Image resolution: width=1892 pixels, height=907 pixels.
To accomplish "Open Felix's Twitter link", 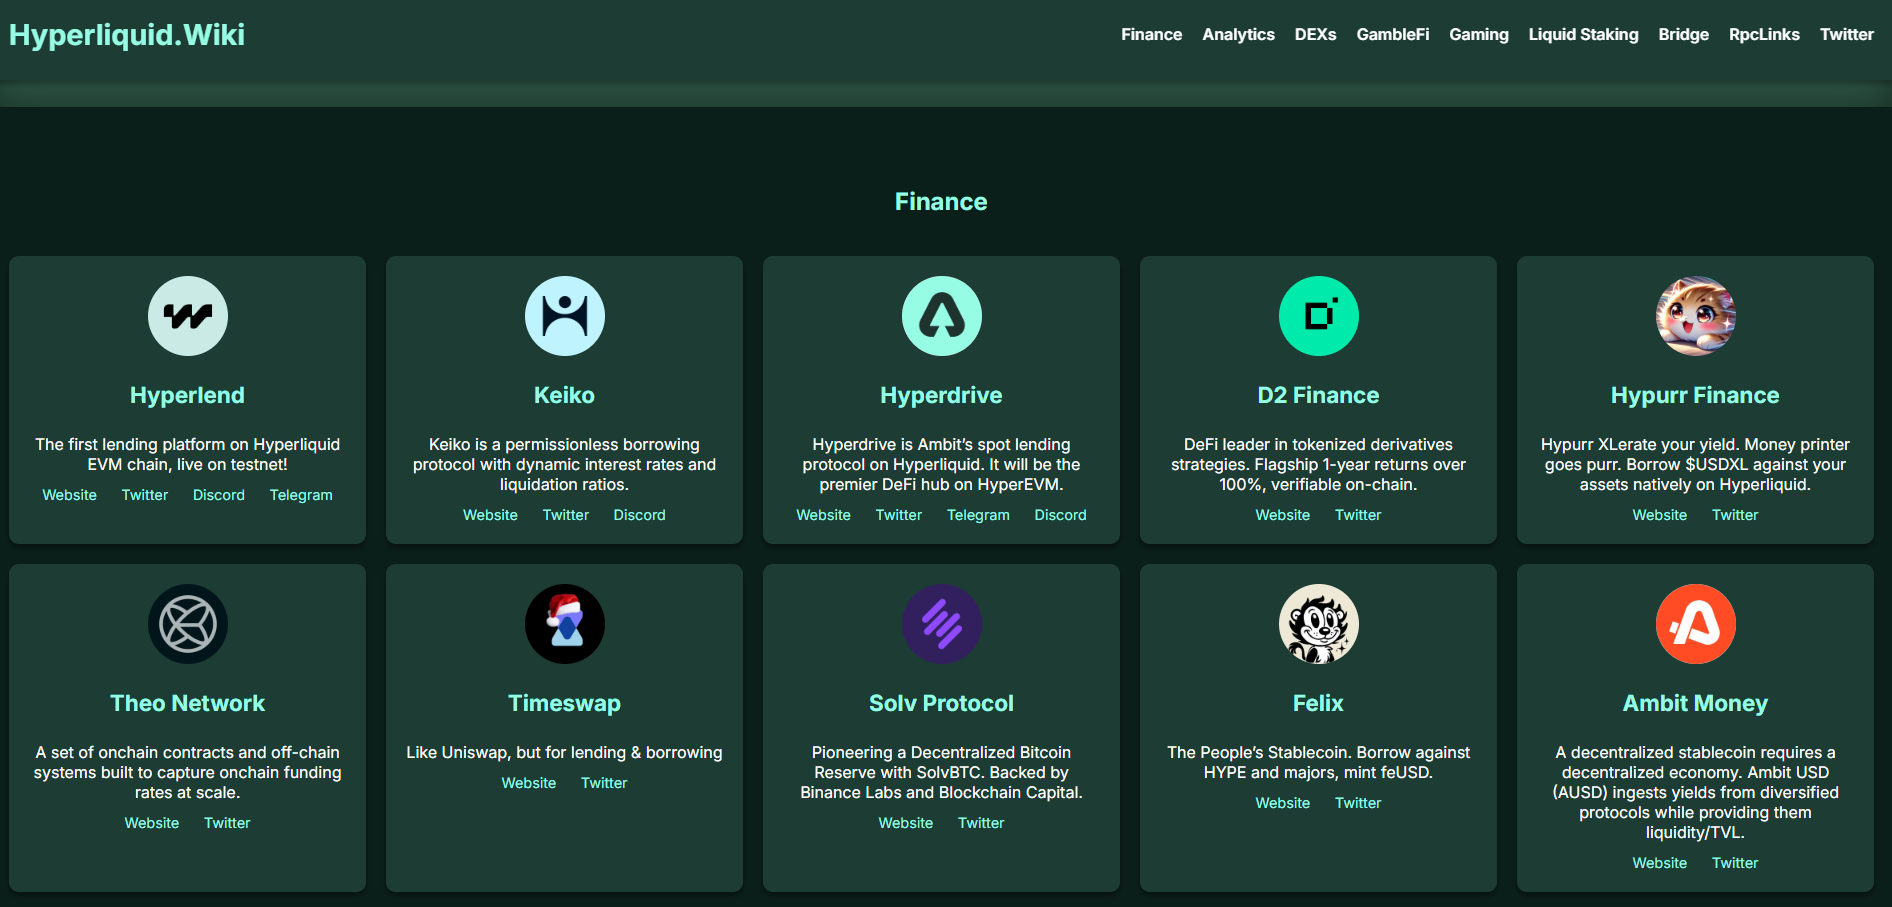I will point(1358,803).
